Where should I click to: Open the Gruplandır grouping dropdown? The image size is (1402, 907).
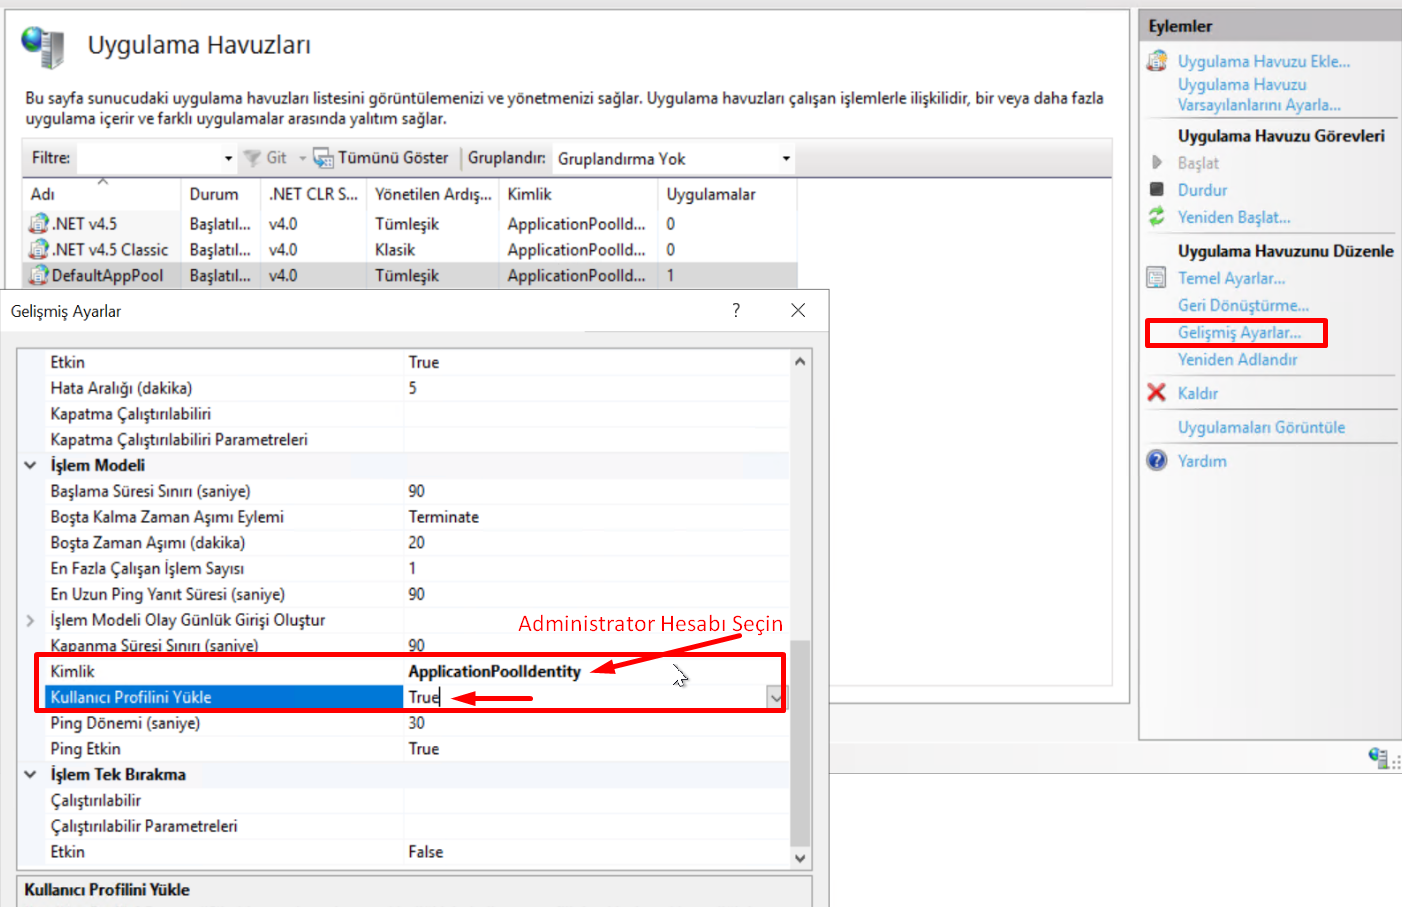[x=785, y=159]
